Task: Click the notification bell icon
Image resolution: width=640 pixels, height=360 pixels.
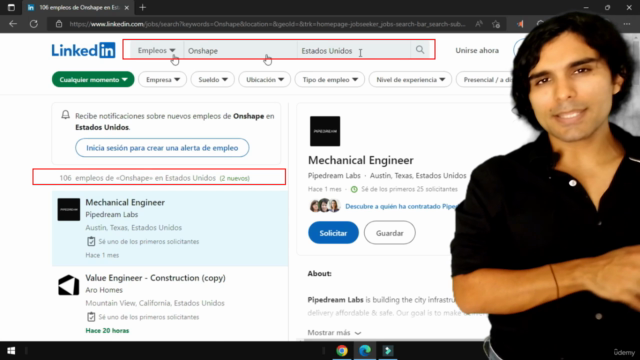Action: click(65, 115)
